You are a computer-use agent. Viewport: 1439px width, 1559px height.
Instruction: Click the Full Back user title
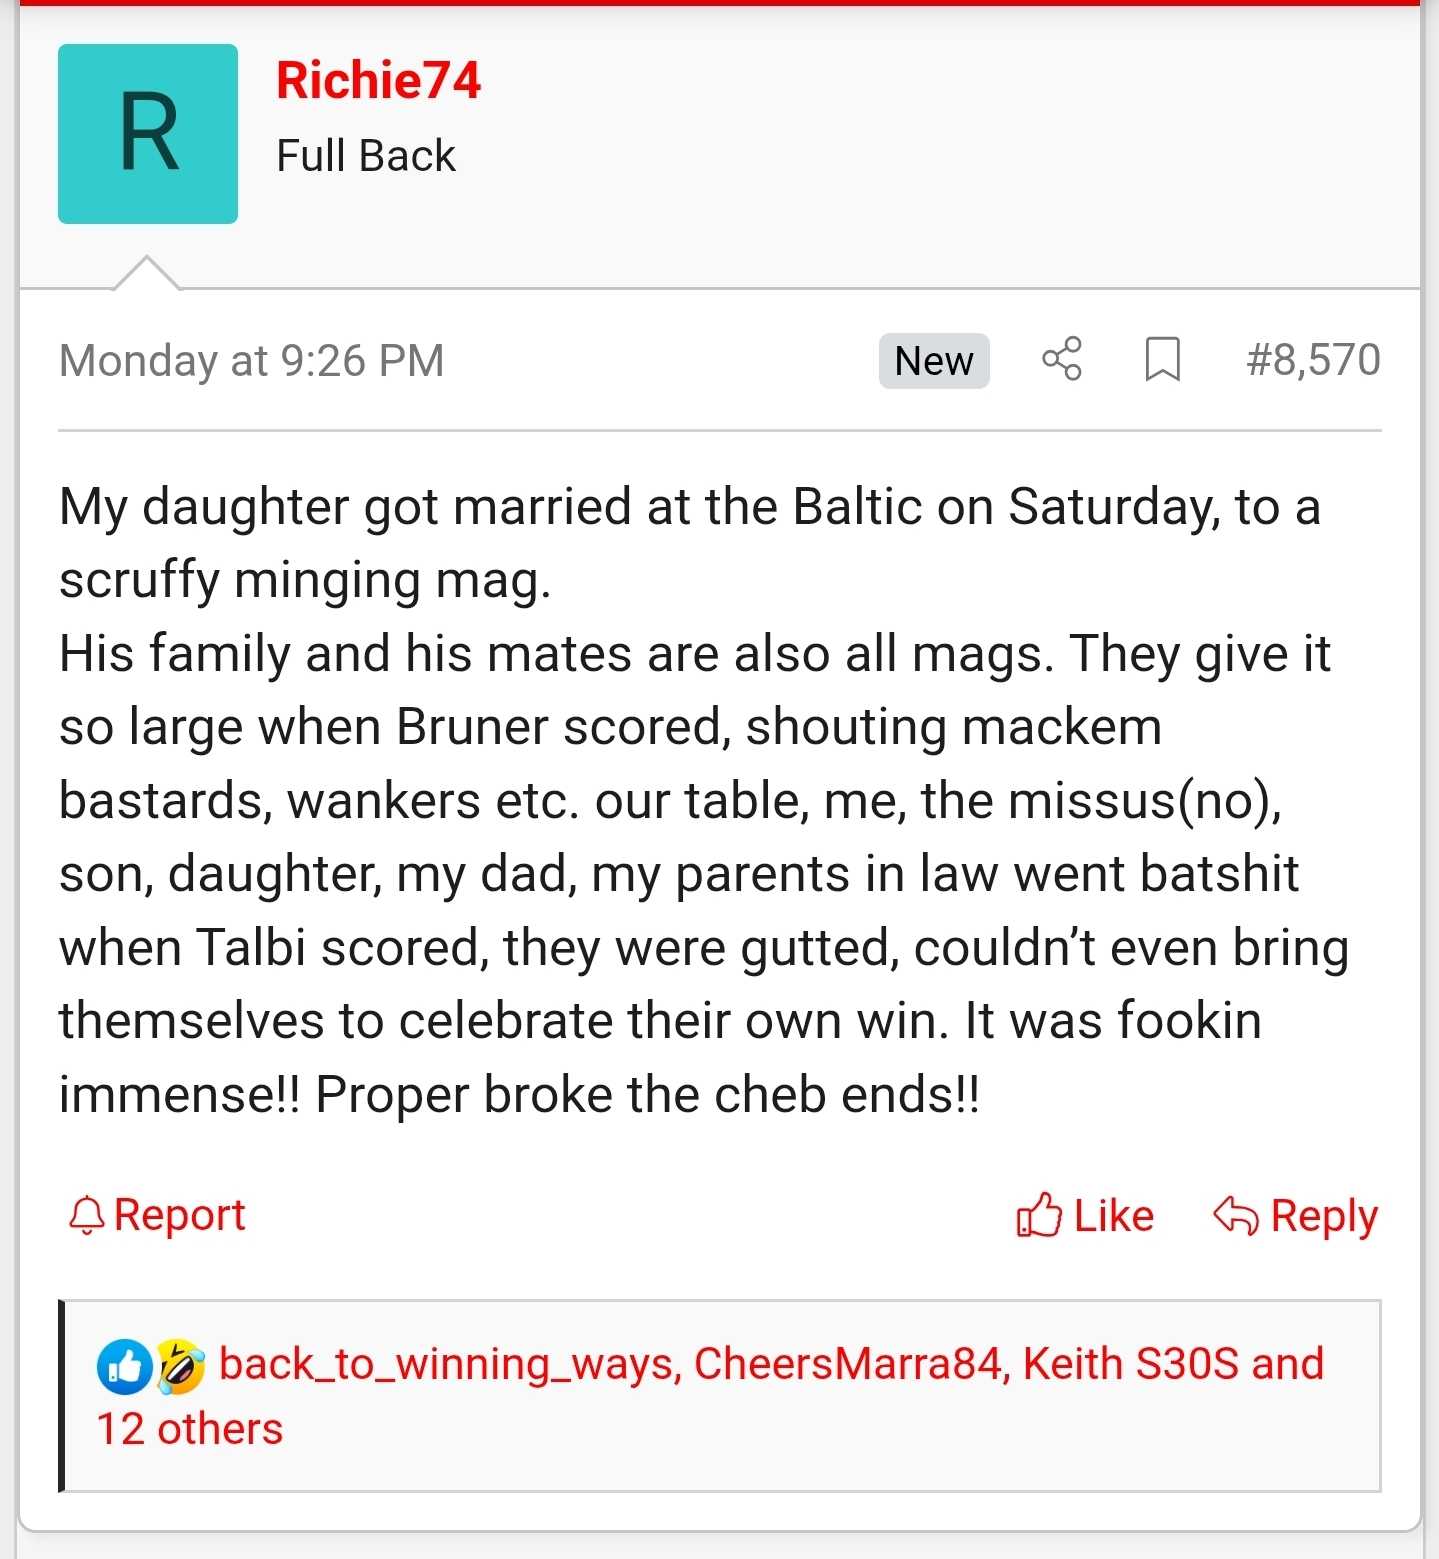point(366,156)
